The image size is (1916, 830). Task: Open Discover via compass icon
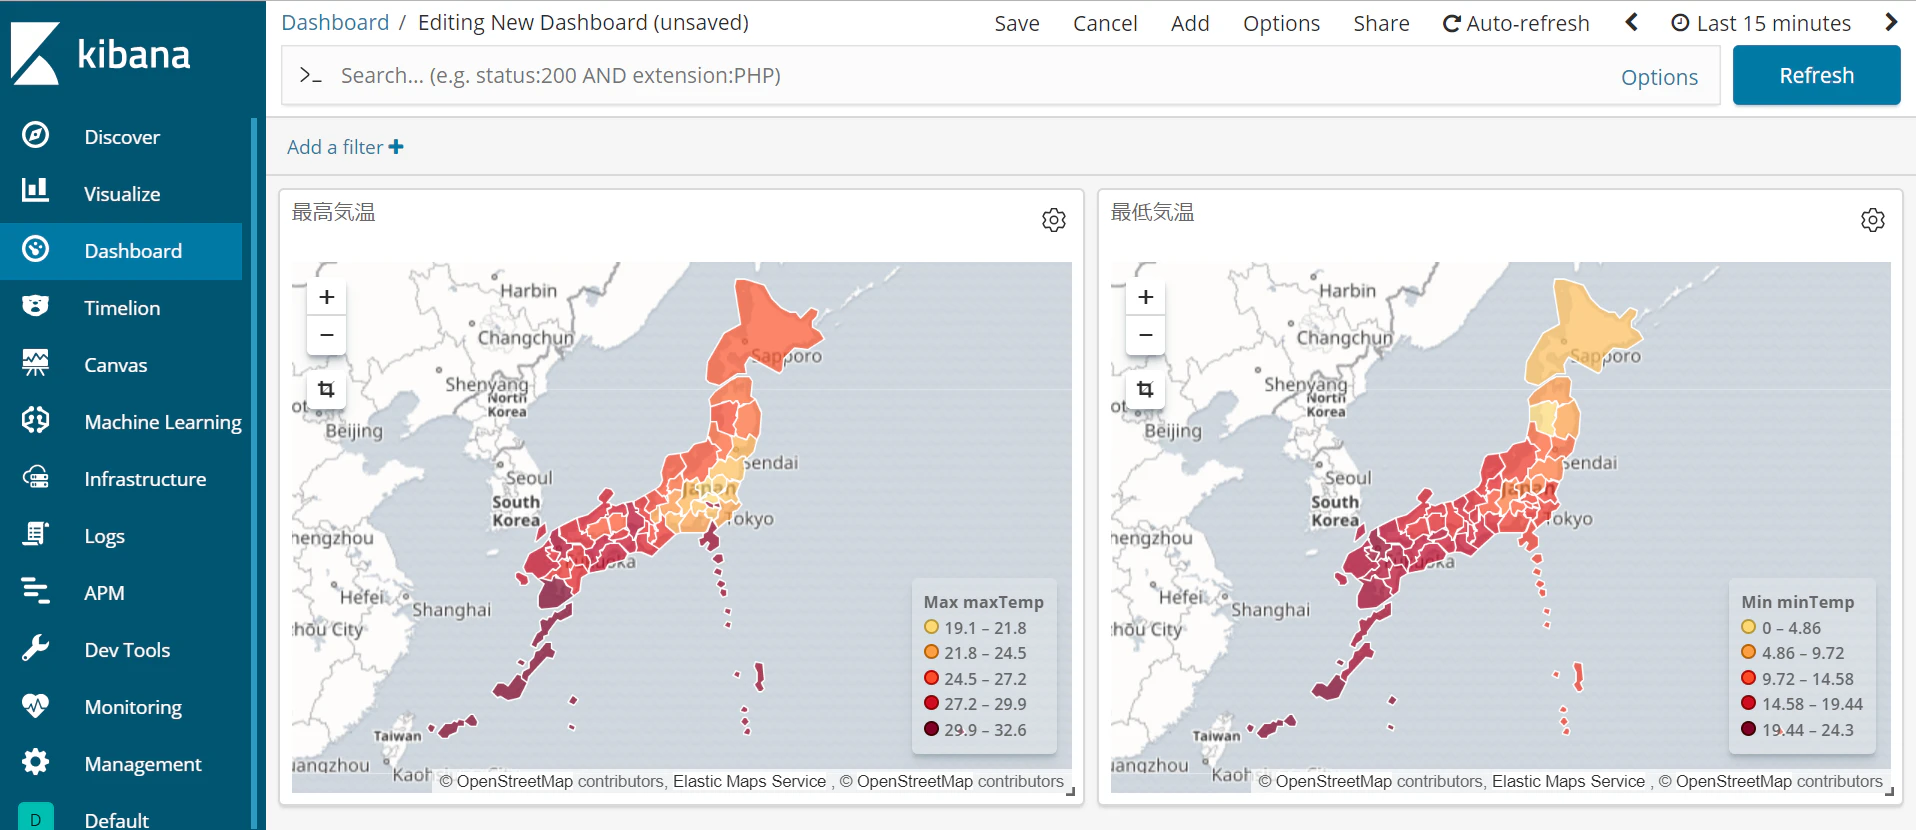[x=36, y=135]
